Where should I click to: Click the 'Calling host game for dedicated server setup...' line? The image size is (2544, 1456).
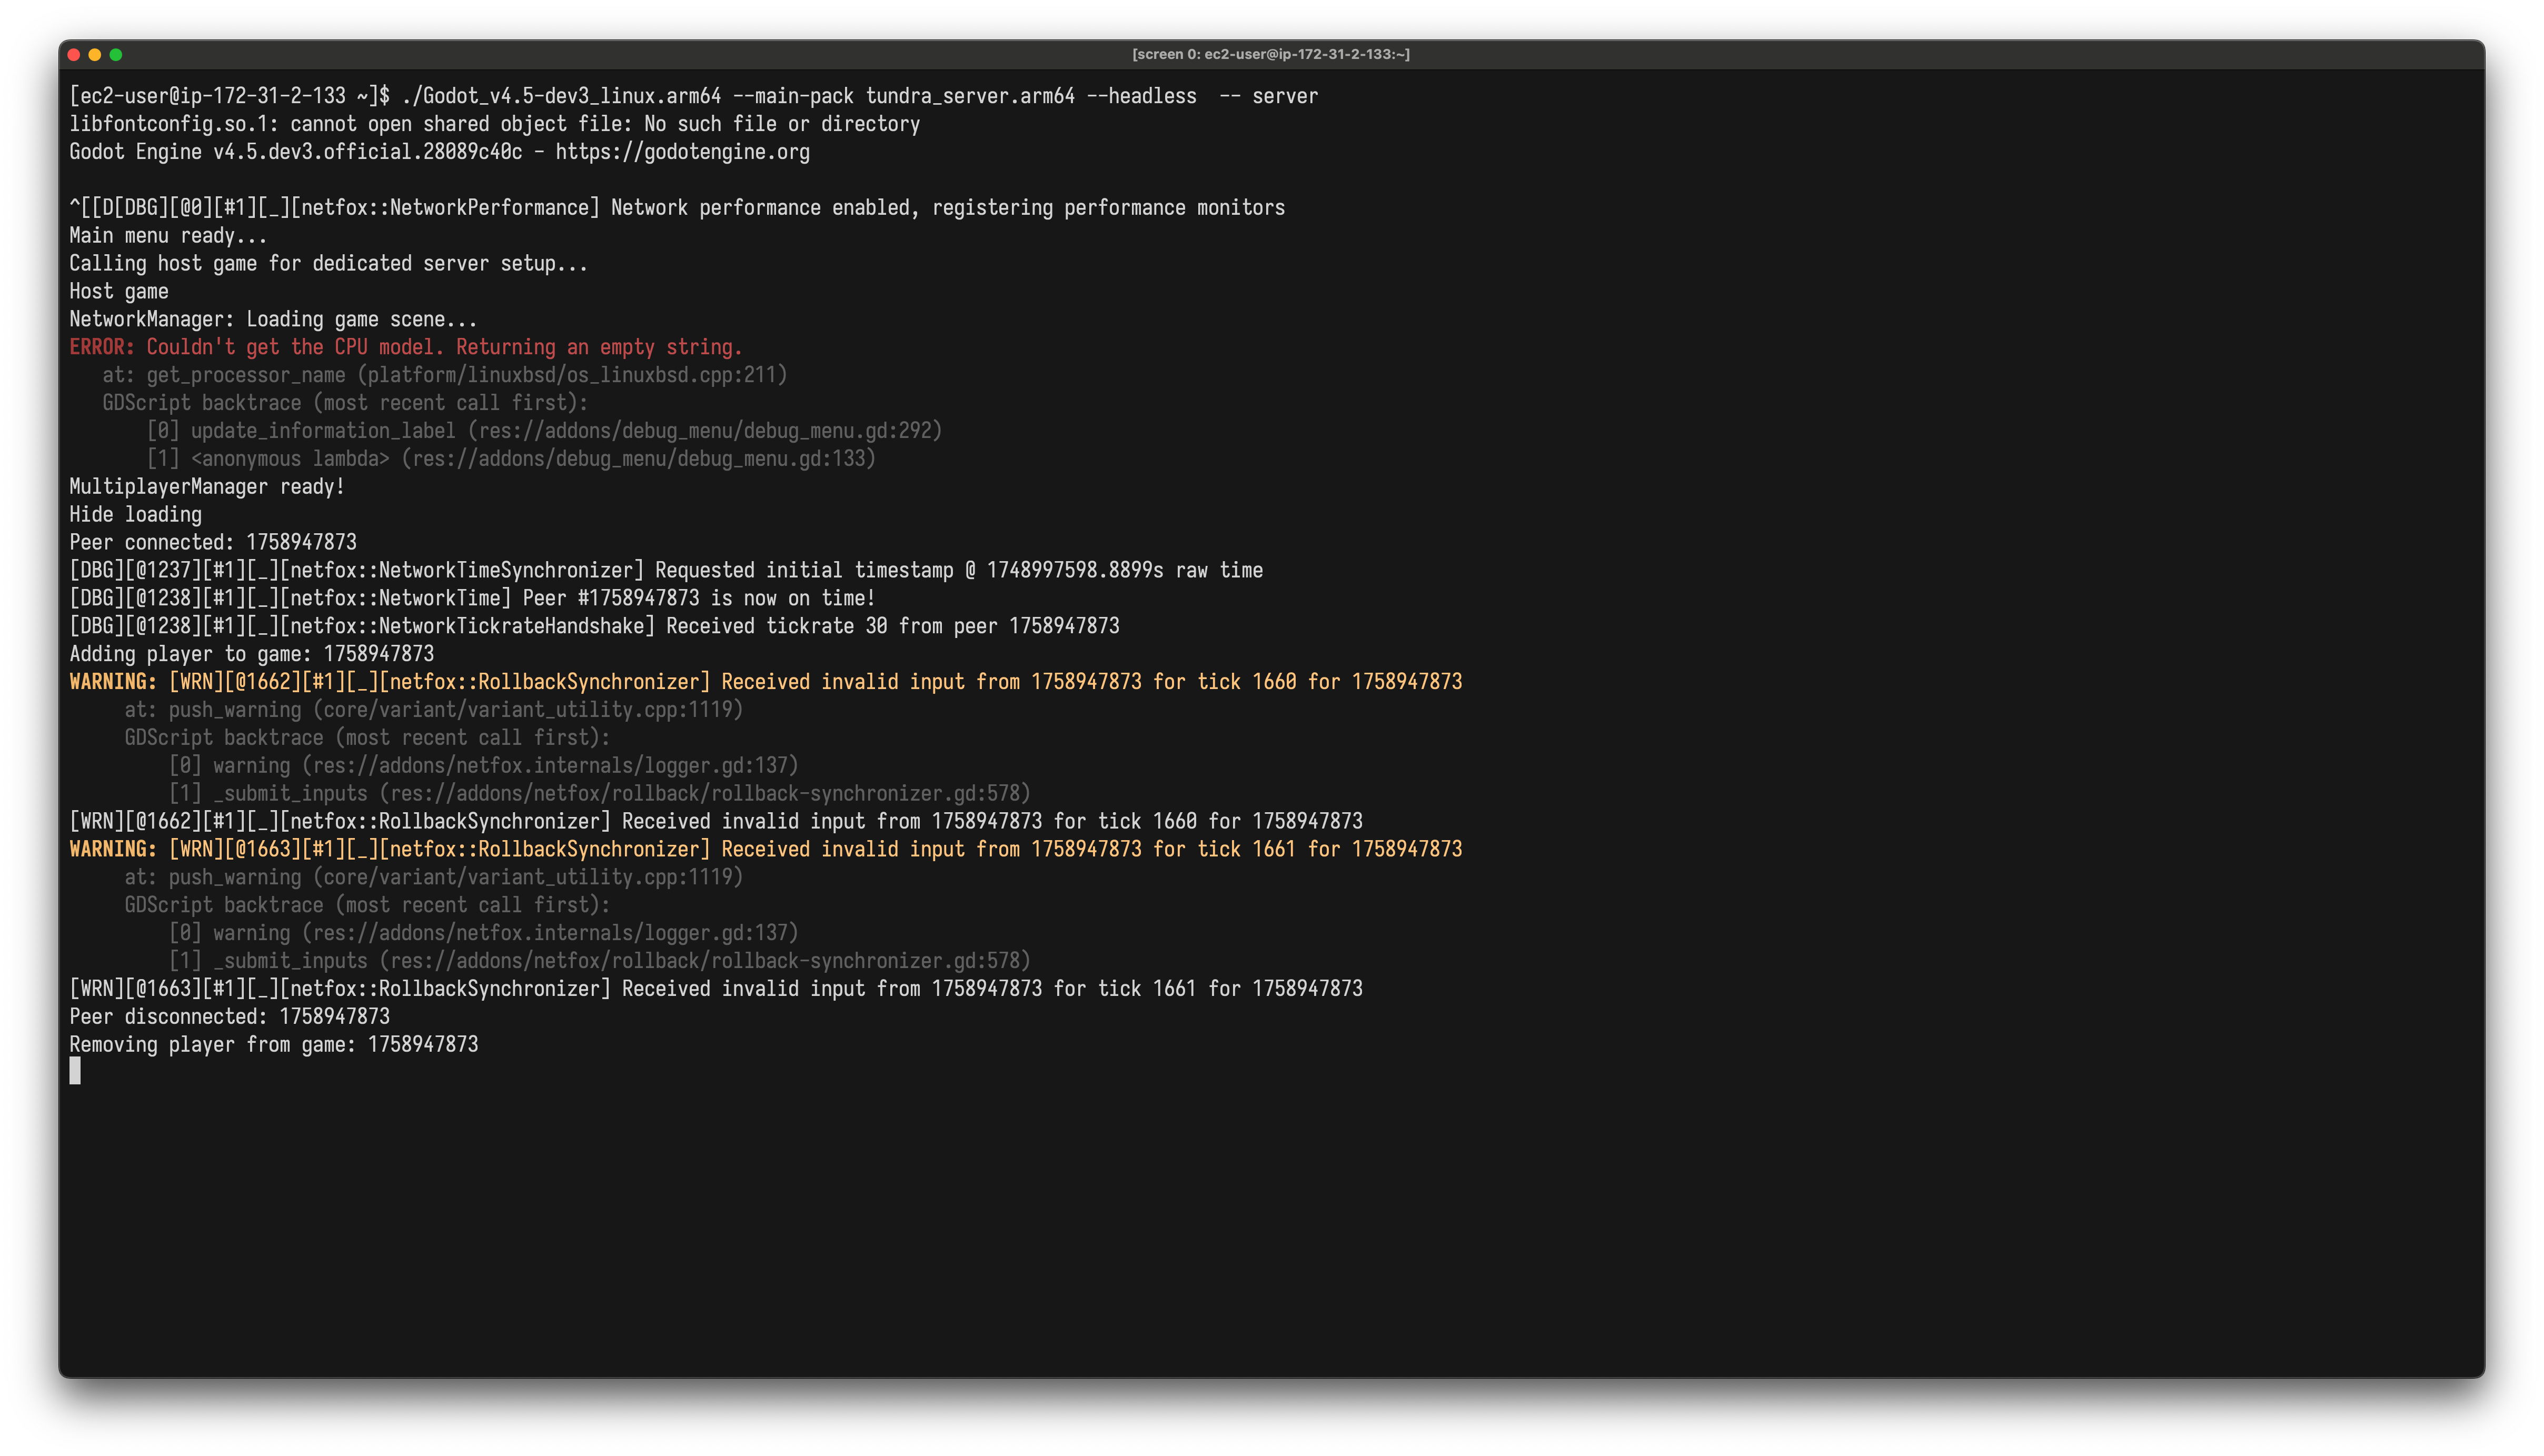[329, 264]
